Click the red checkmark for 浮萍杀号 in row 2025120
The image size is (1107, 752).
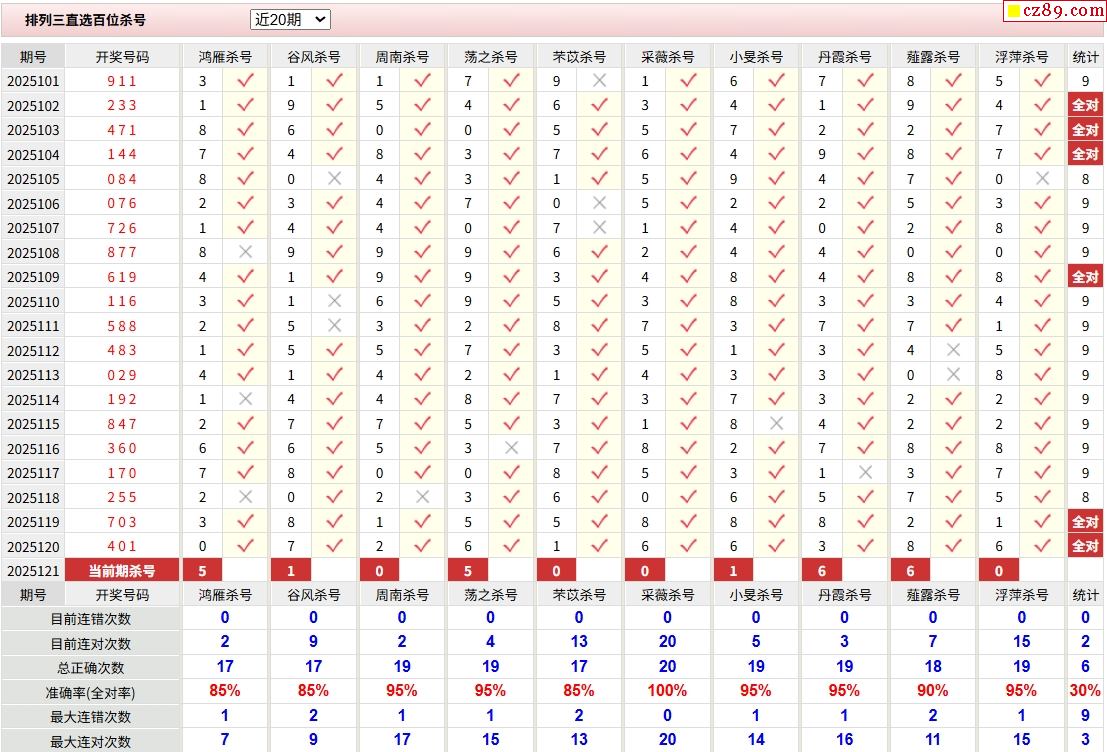pyautogui.click(x=1042, y=546)
